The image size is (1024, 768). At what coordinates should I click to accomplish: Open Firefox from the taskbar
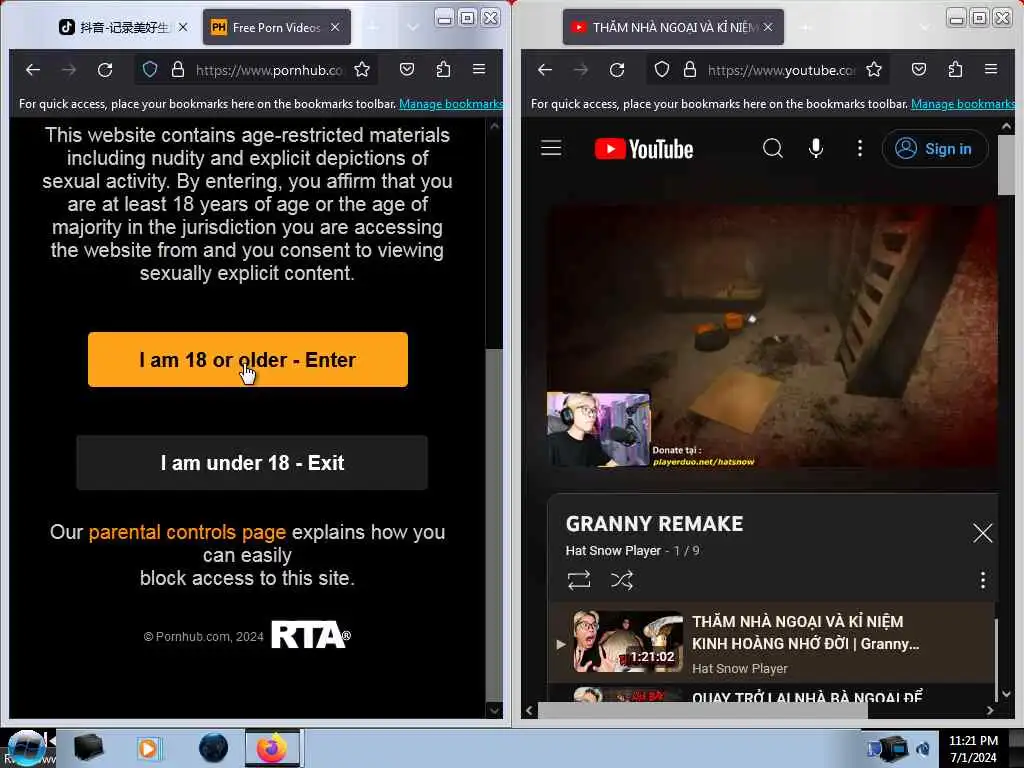click(x=272, y=748)
